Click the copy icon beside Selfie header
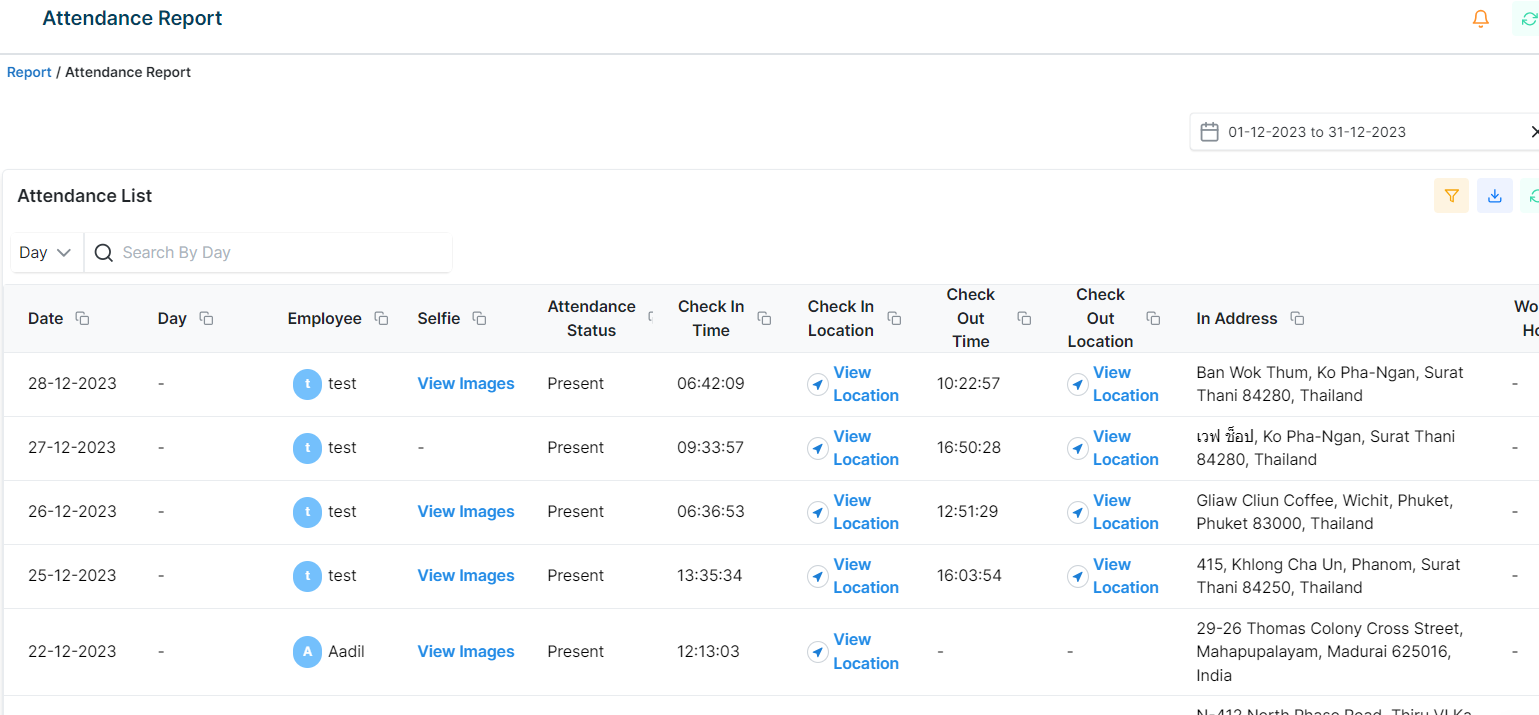This screenshot has width=1539, height=715. click(479, 318)
